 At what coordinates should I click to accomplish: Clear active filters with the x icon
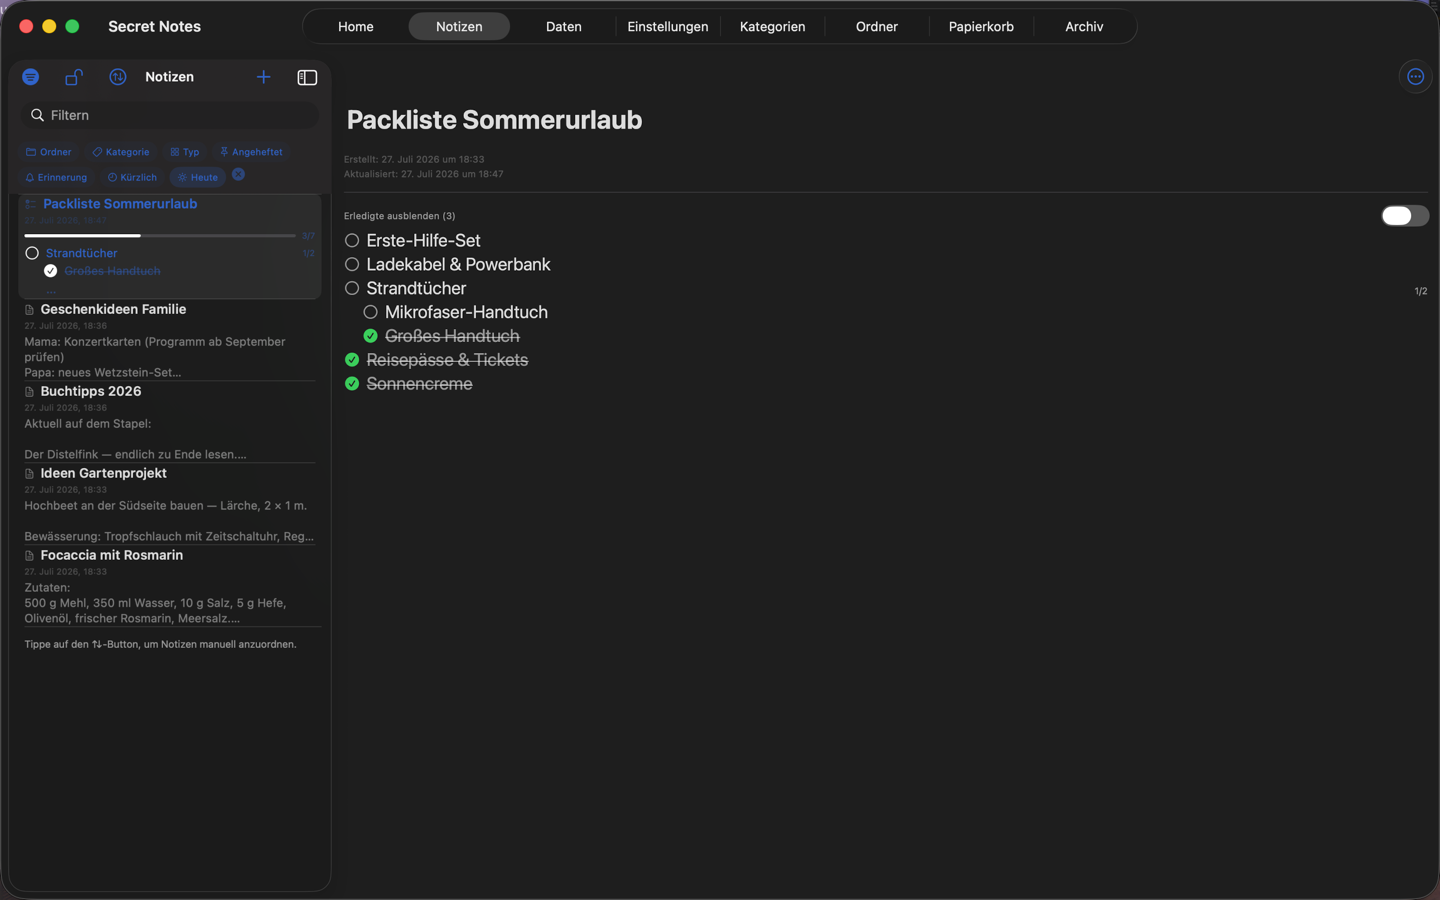238,174
